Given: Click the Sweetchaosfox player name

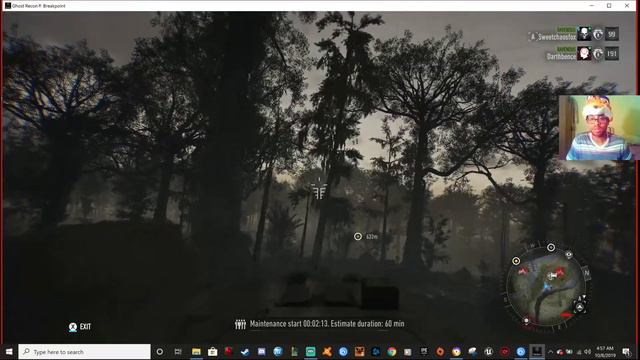Looking at the screenshot, I should pyautogui.click(x=557, y=37).
